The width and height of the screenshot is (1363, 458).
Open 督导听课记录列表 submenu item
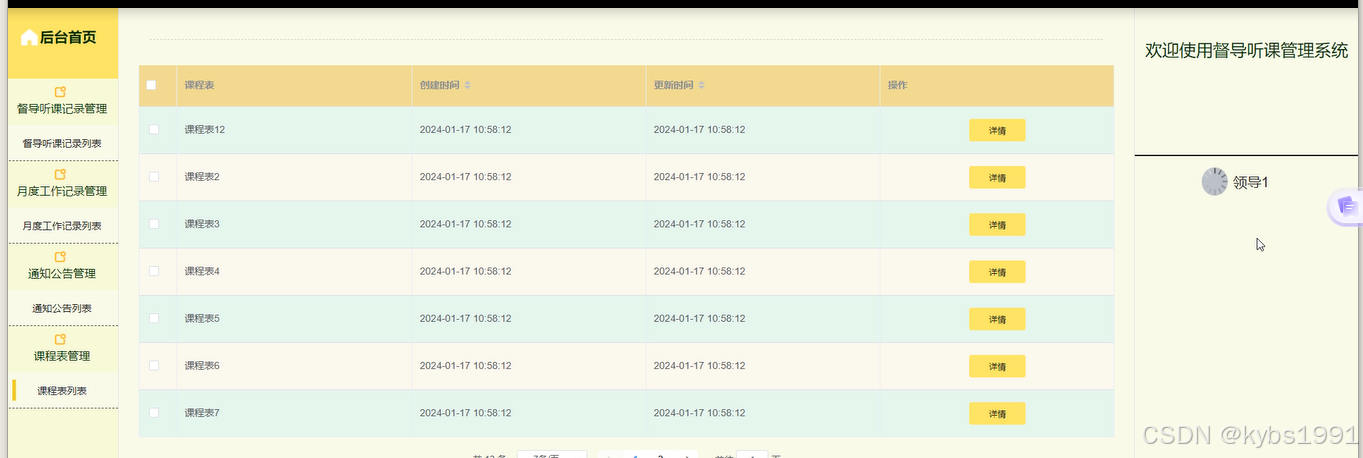[x=62, y=143]
